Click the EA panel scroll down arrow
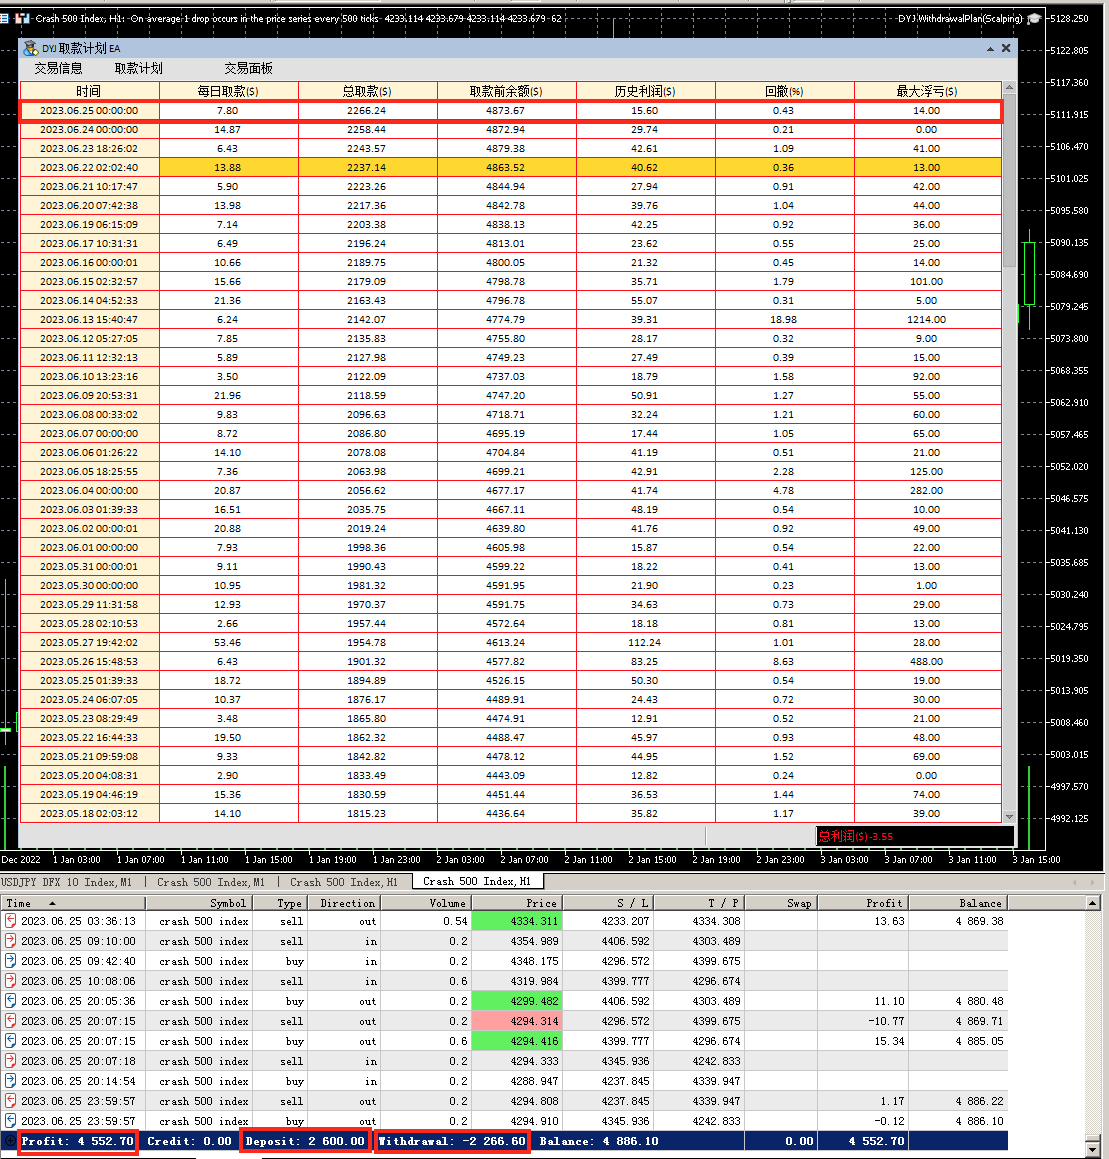This screenshot has width=1109, height=1159. tap(1009, 816)
